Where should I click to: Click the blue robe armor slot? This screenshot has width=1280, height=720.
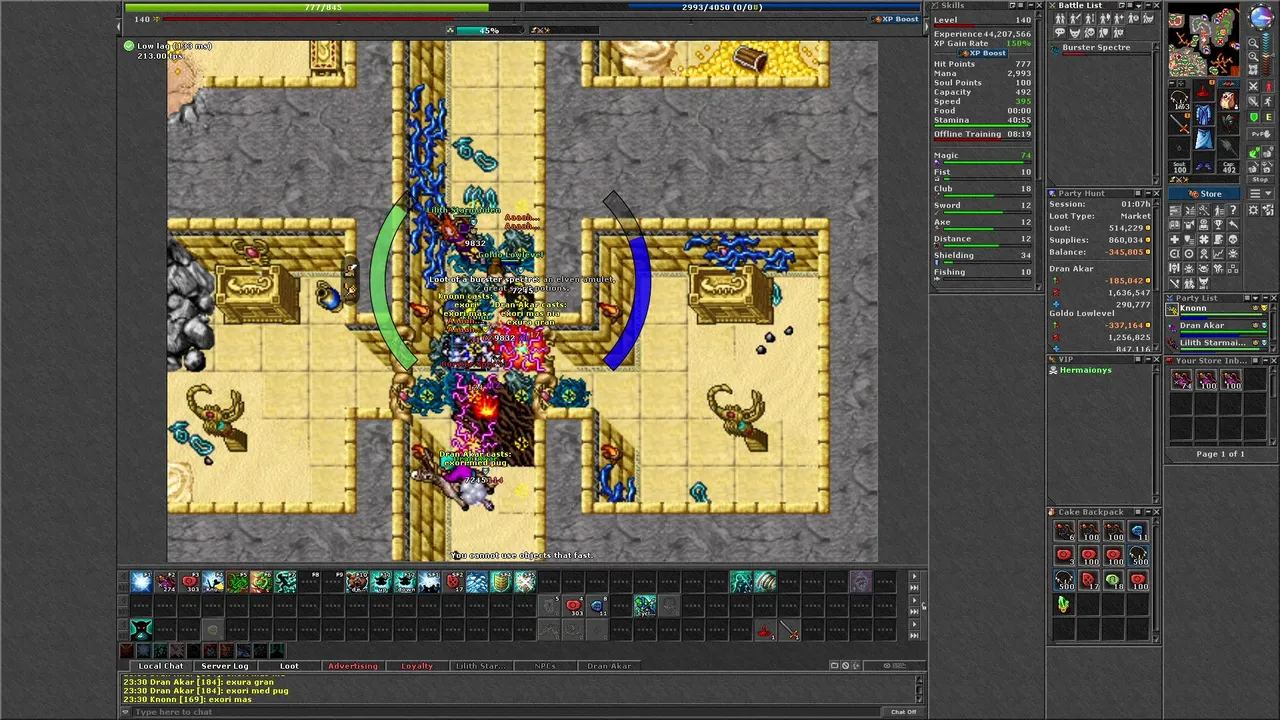click(x=1204, y=115)
